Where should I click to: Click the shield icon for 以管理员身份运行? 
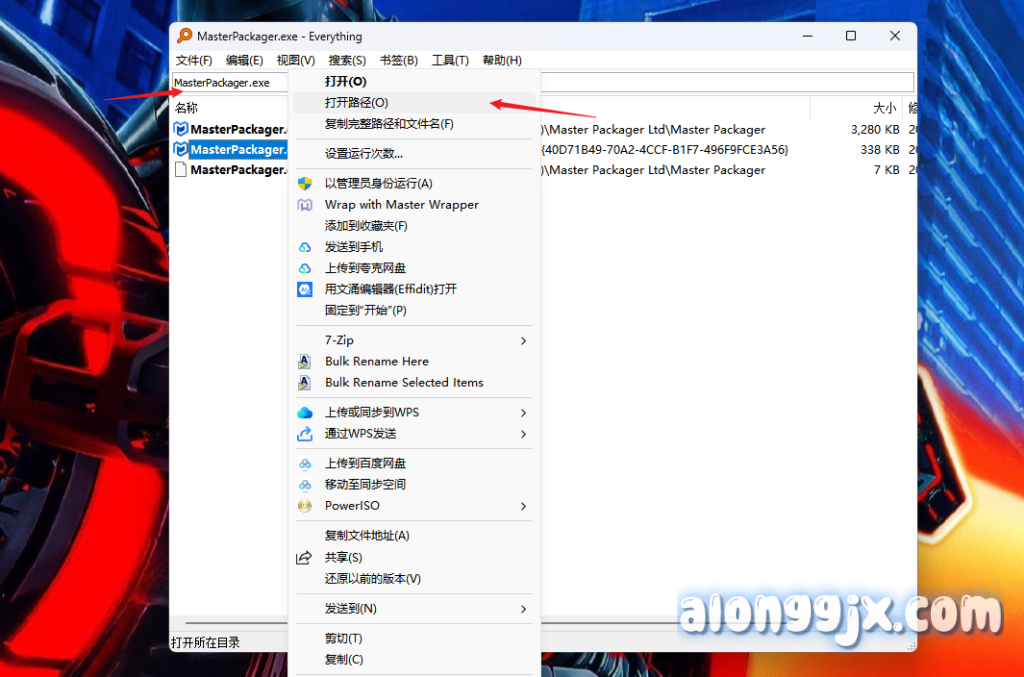305,184
